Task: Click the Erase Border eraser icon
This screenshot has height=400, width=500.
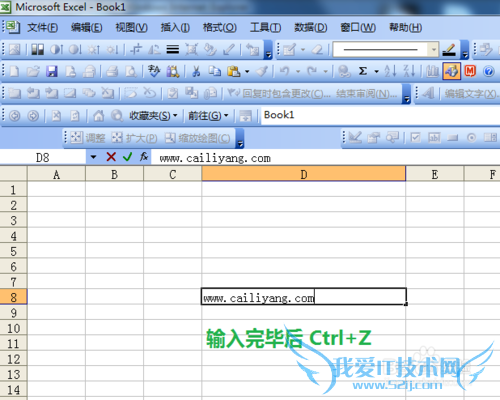Action: point(317,50)
